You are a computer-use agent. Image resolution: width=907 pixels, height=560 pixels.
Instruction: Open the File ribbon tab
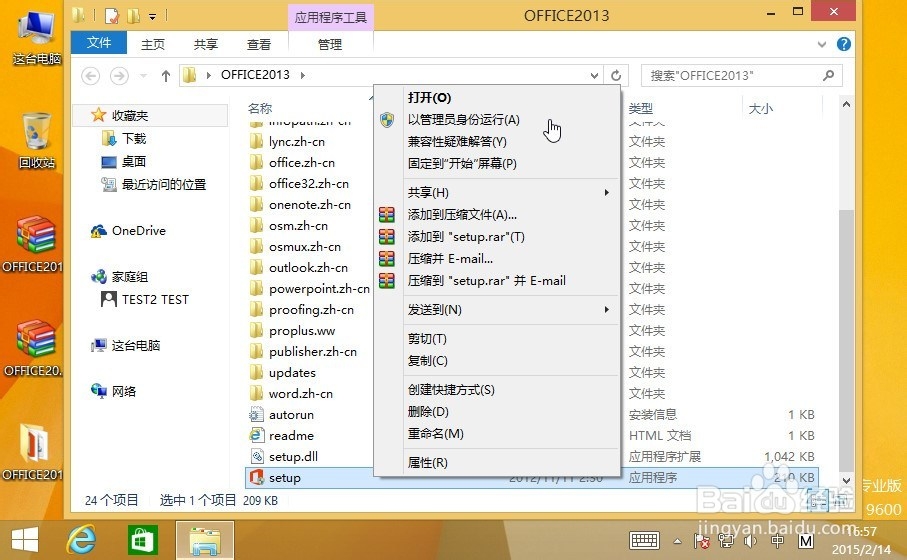tap(98, 43)
